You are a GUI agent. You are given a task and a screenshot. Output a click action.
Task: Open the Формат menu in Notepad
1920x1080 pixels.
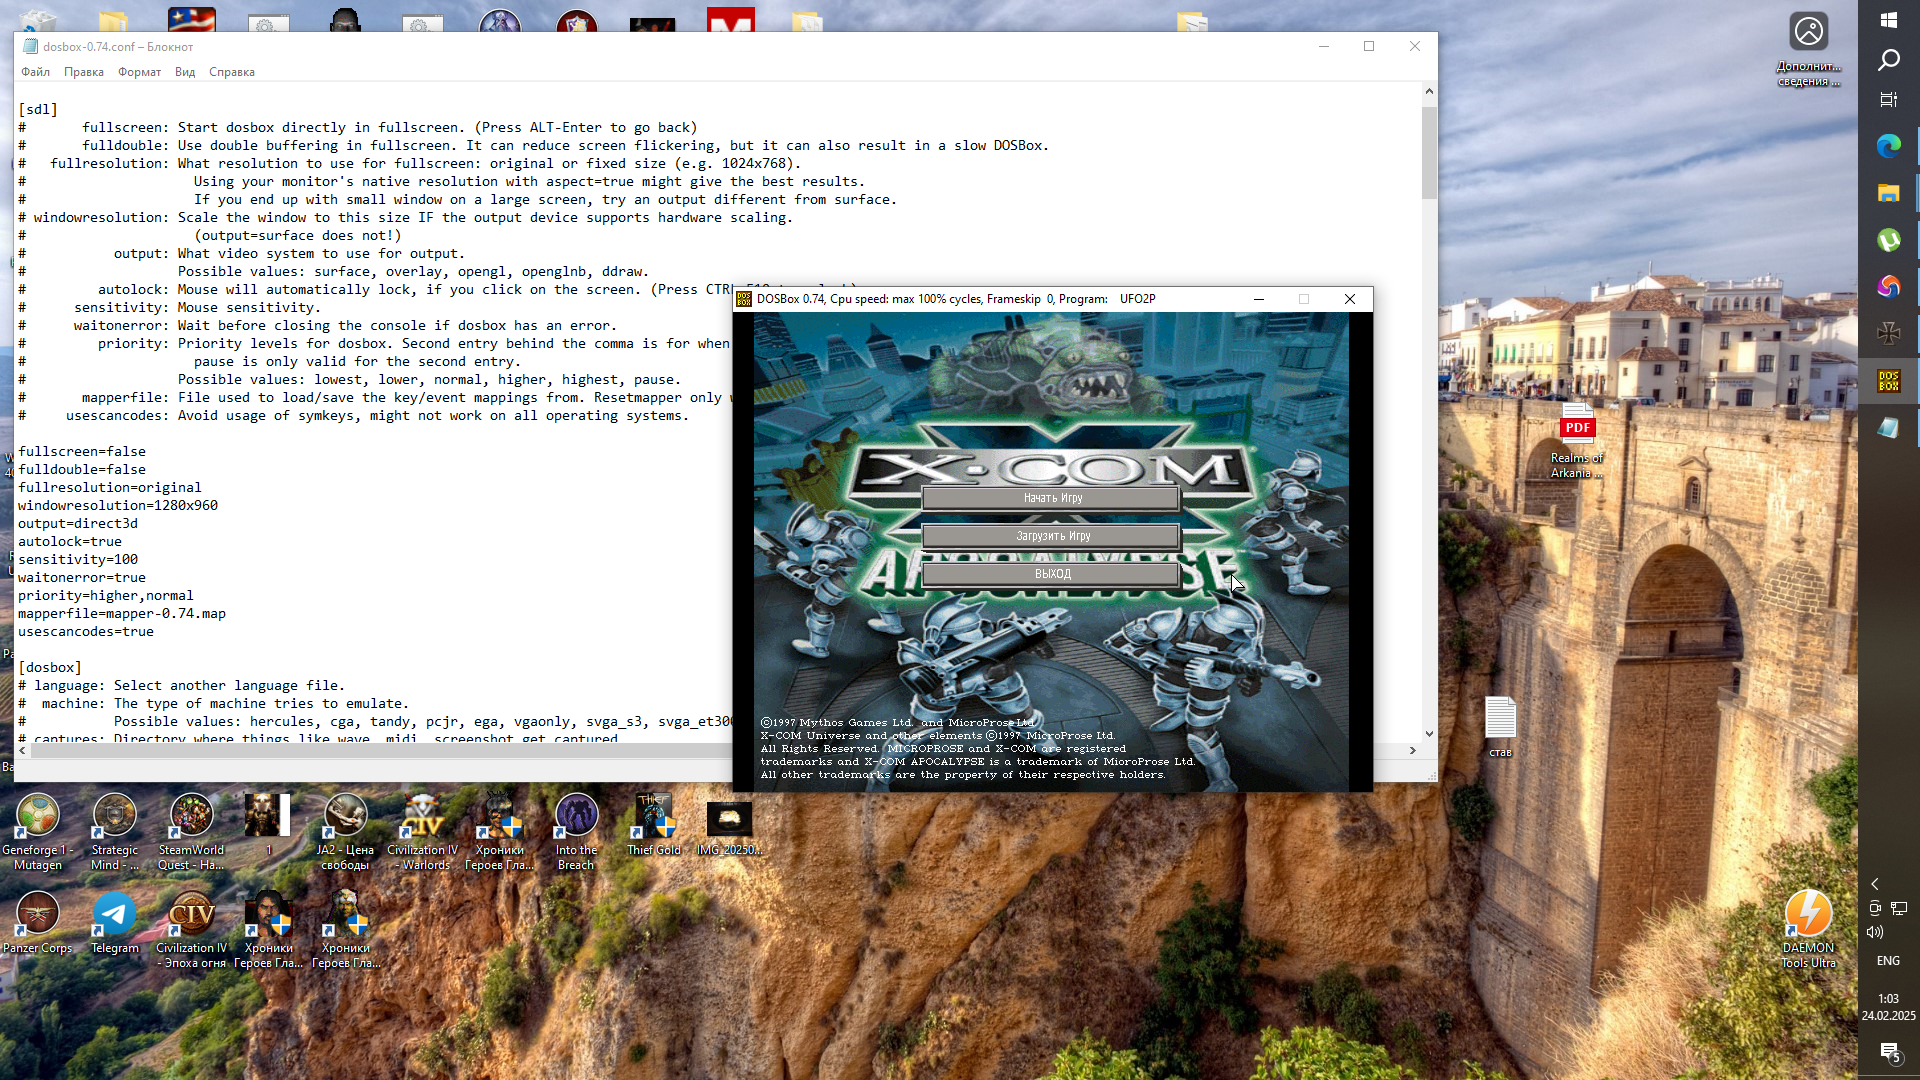tap(139, 72)
